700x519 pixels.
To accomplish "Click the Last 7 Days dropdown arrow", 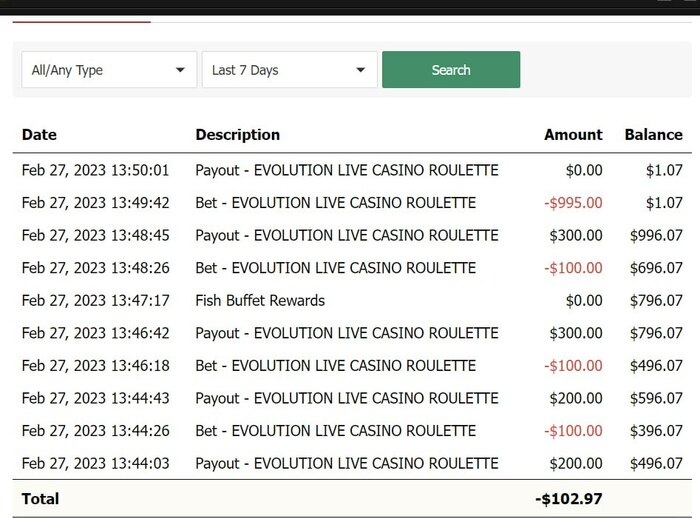I will point(360,70).
